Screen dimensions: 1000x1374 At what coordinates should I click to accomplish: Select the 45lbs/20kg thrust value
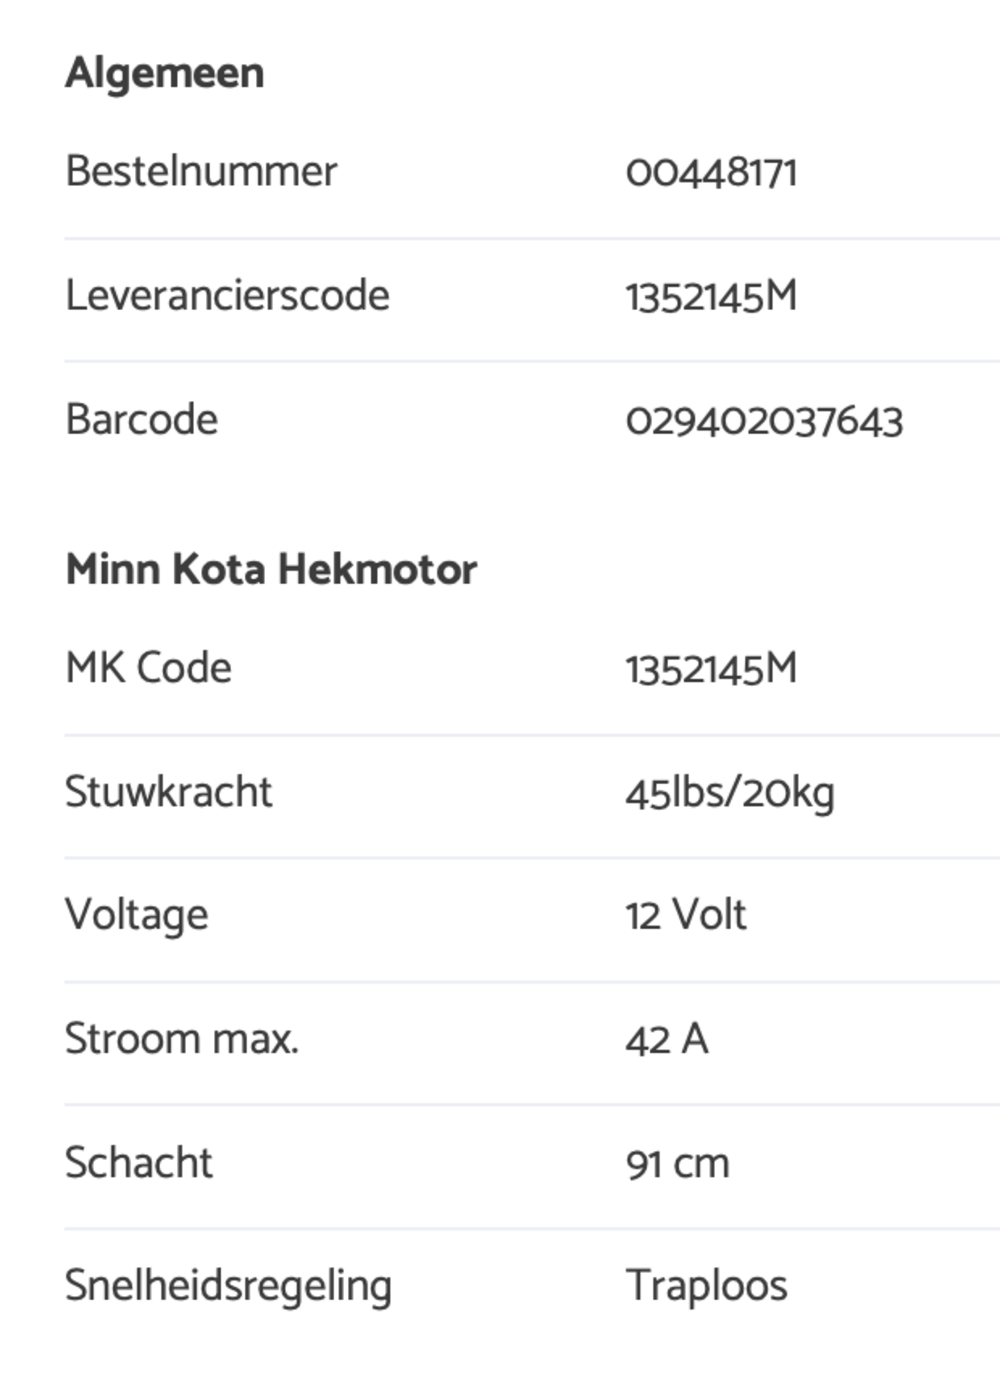pos(730,793)
